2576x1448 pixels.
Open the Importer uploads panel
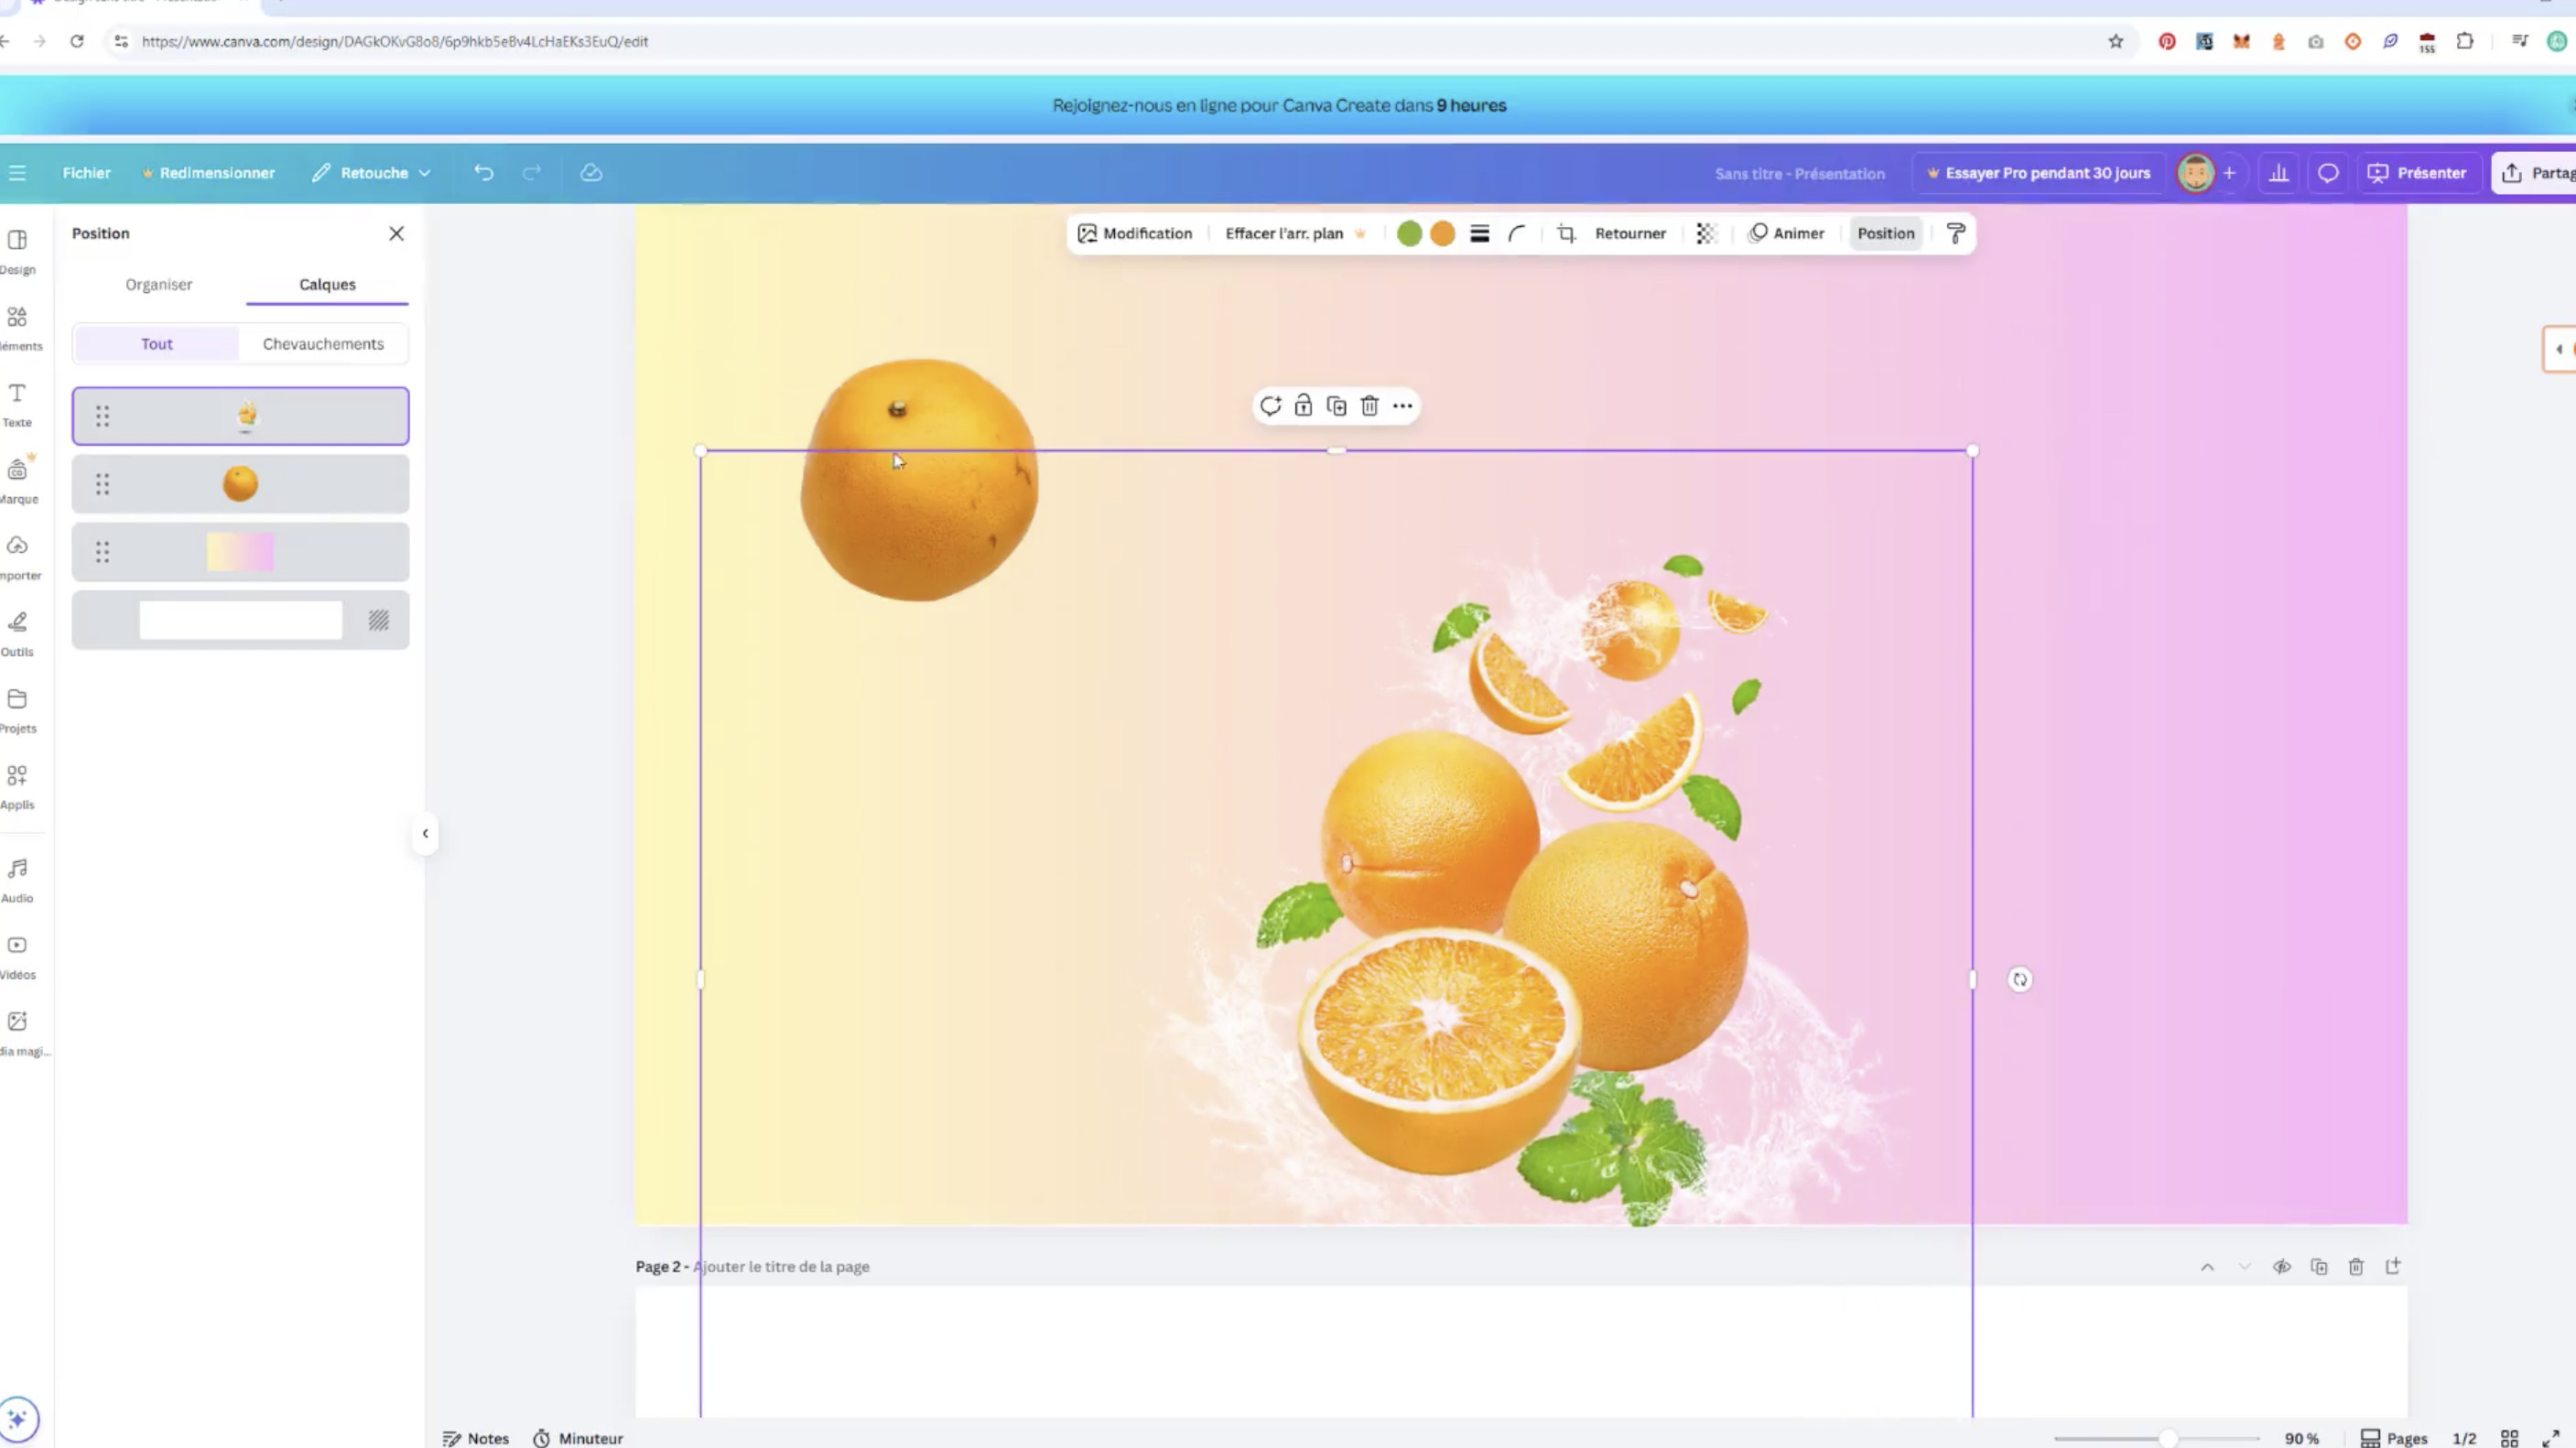[x=17, y=557]
